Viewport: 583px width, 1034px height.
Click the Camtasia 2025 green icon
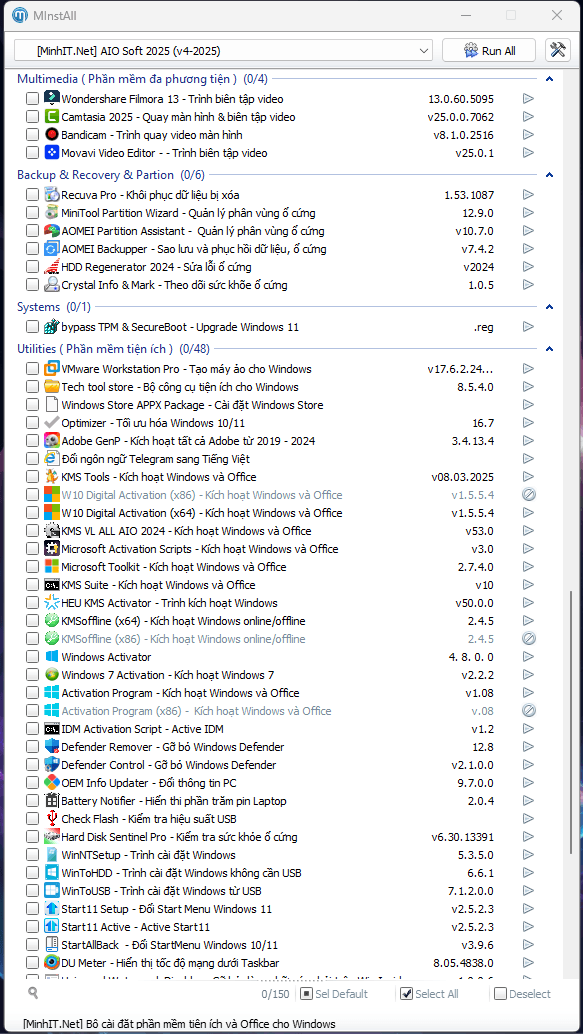[51, 117]
